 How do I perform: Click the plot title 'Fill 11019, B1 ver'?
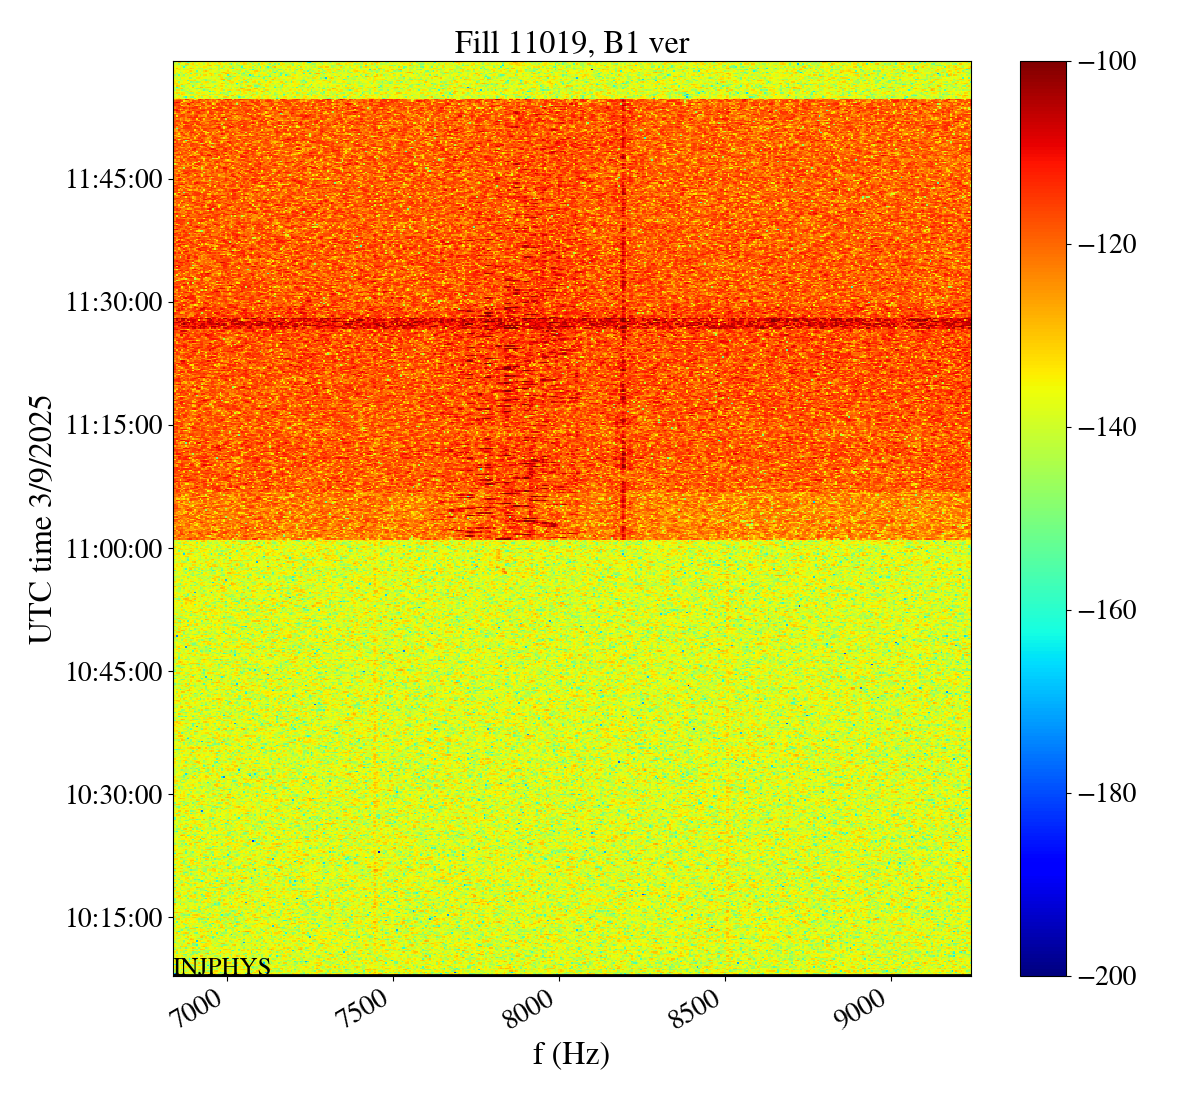click(571, 42)
